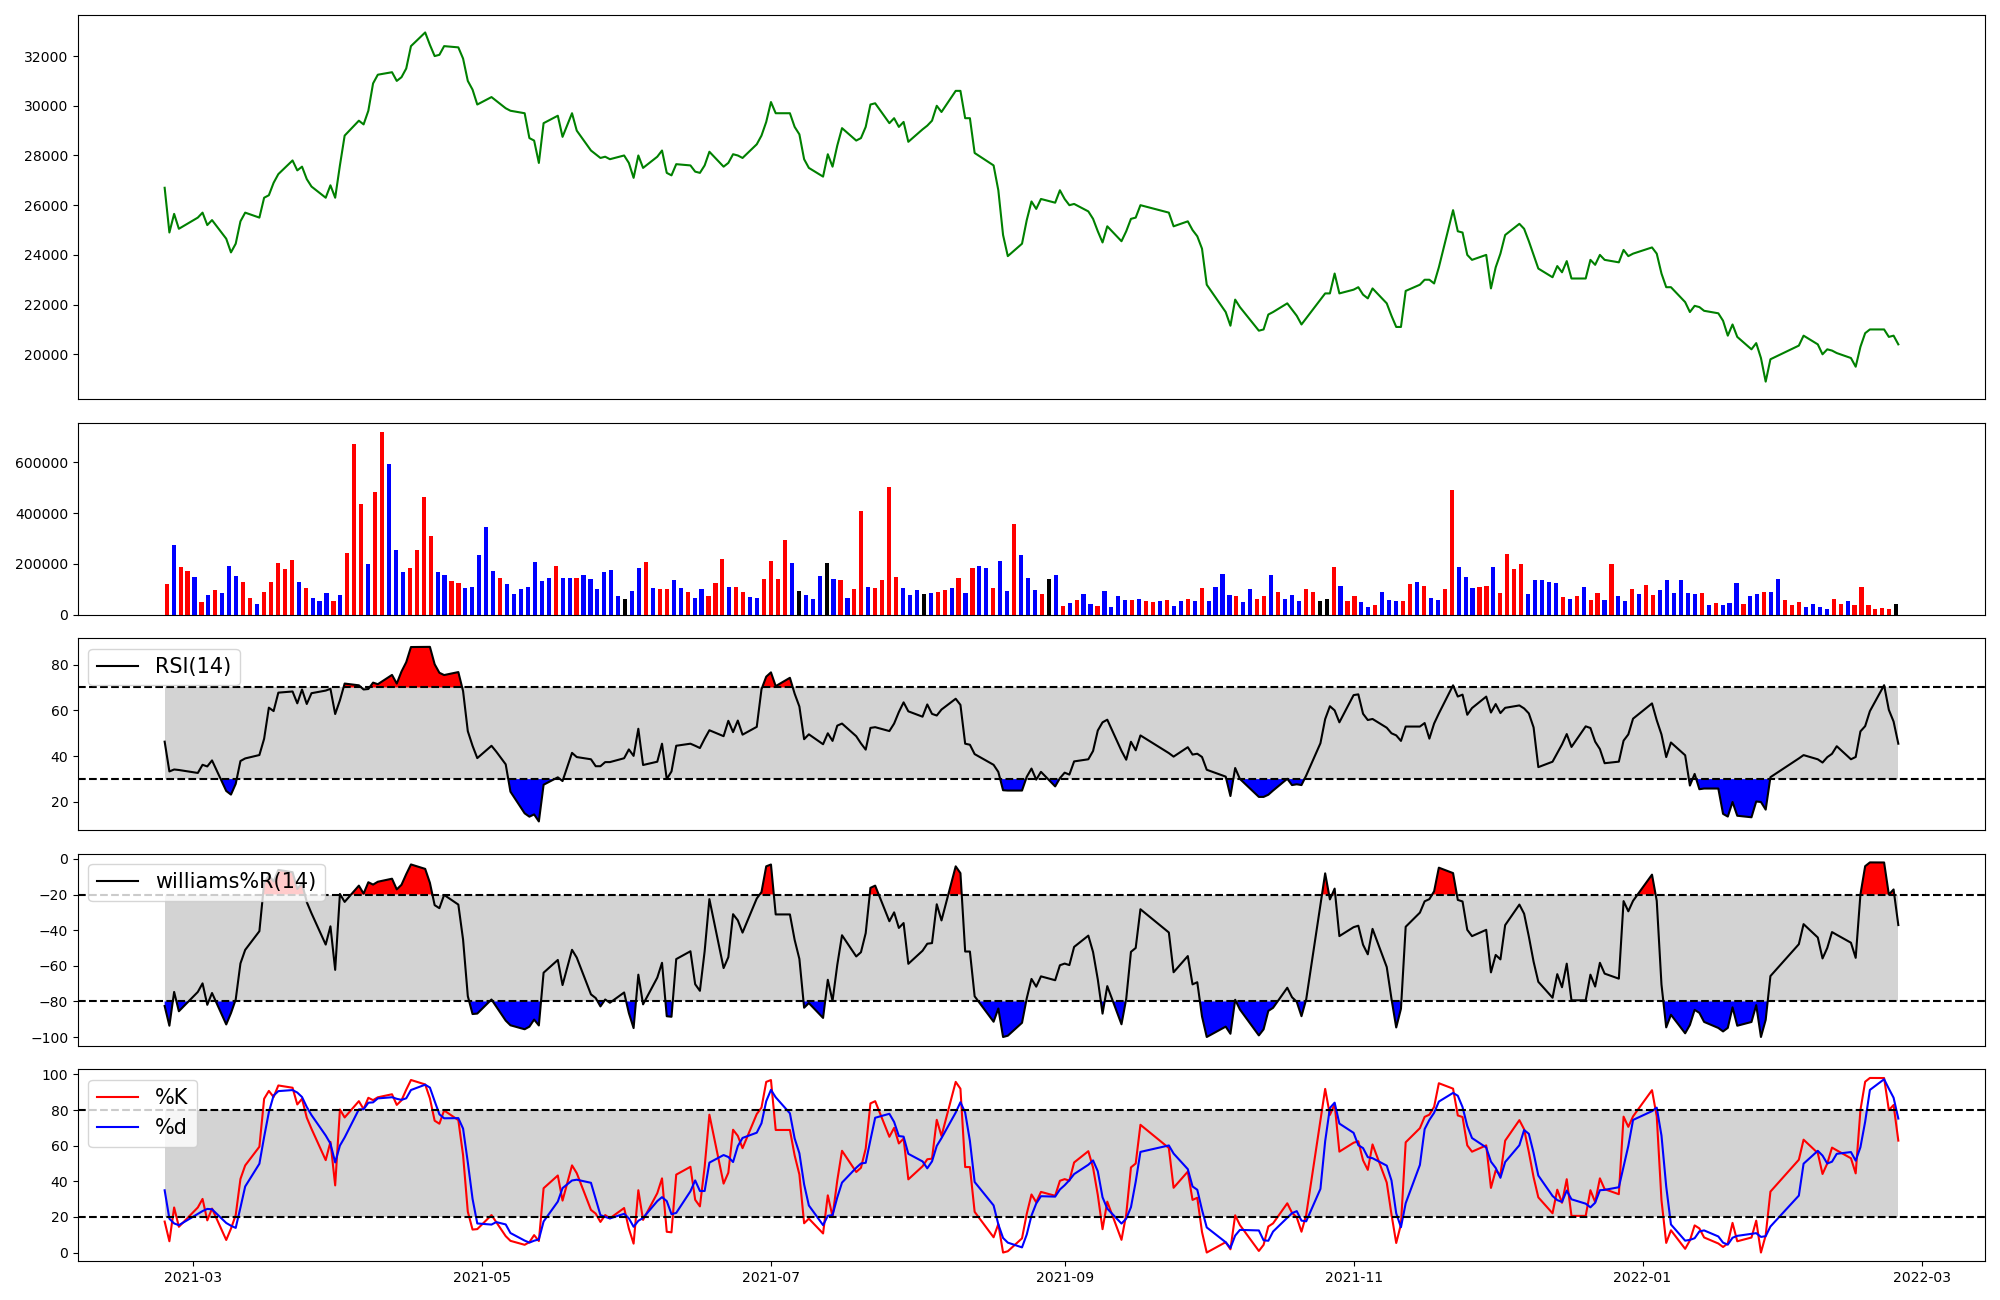2000x1300 pixels.
Task: Click the 2021-03 x-axis tick label
Action: (193, 1277)
